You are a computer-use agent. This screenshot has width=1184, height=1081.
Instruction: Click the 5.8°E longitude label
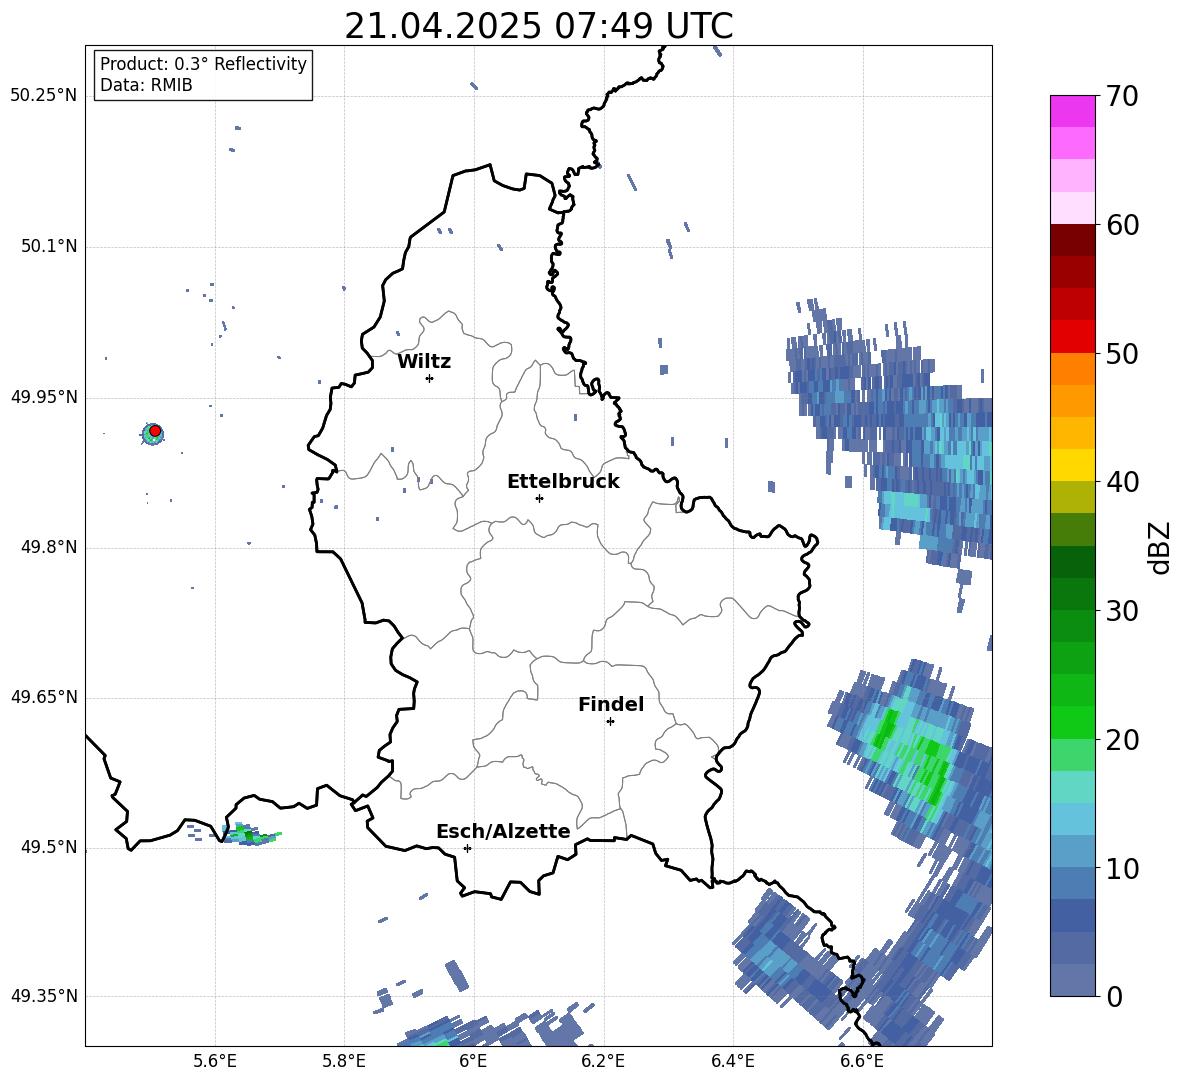click(x=344, y=1062)
